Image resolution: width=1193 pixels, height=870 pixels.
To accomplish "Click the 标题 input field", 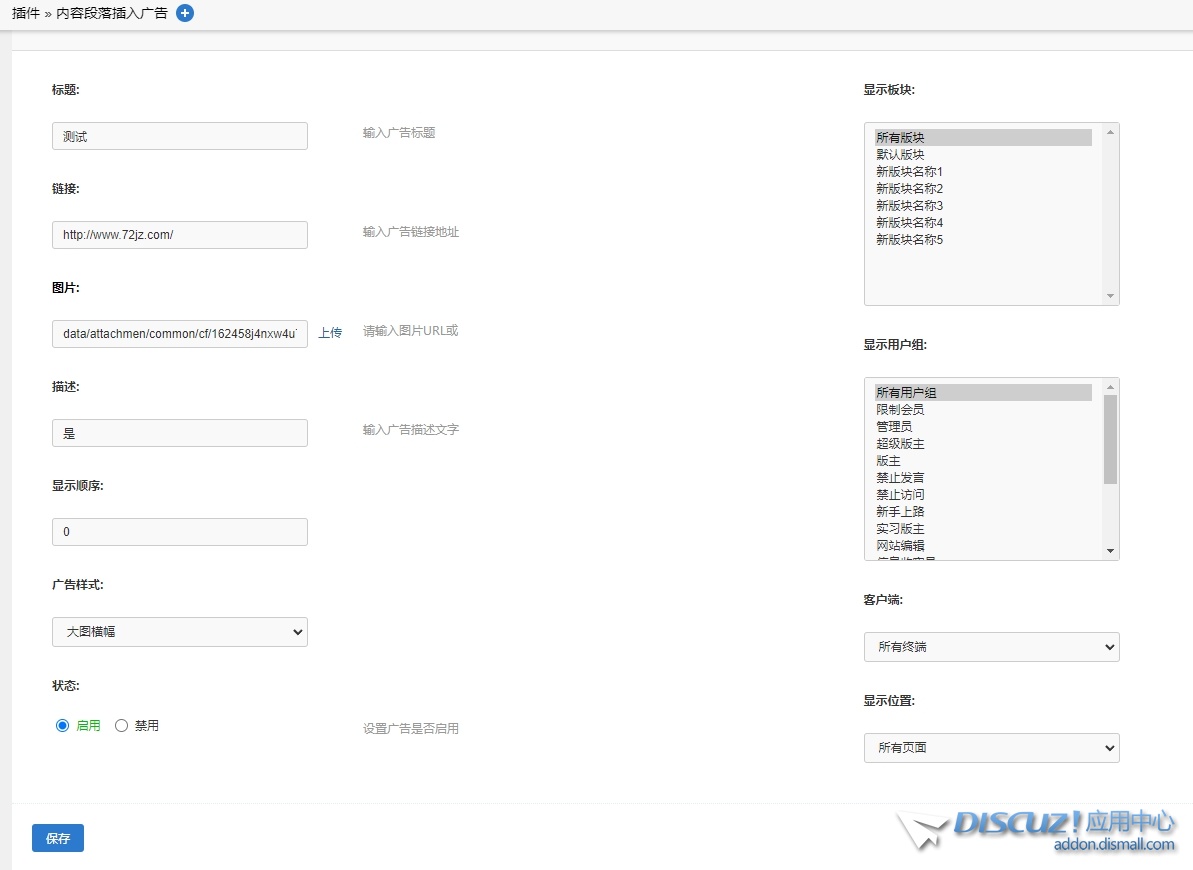I will 180,136.
